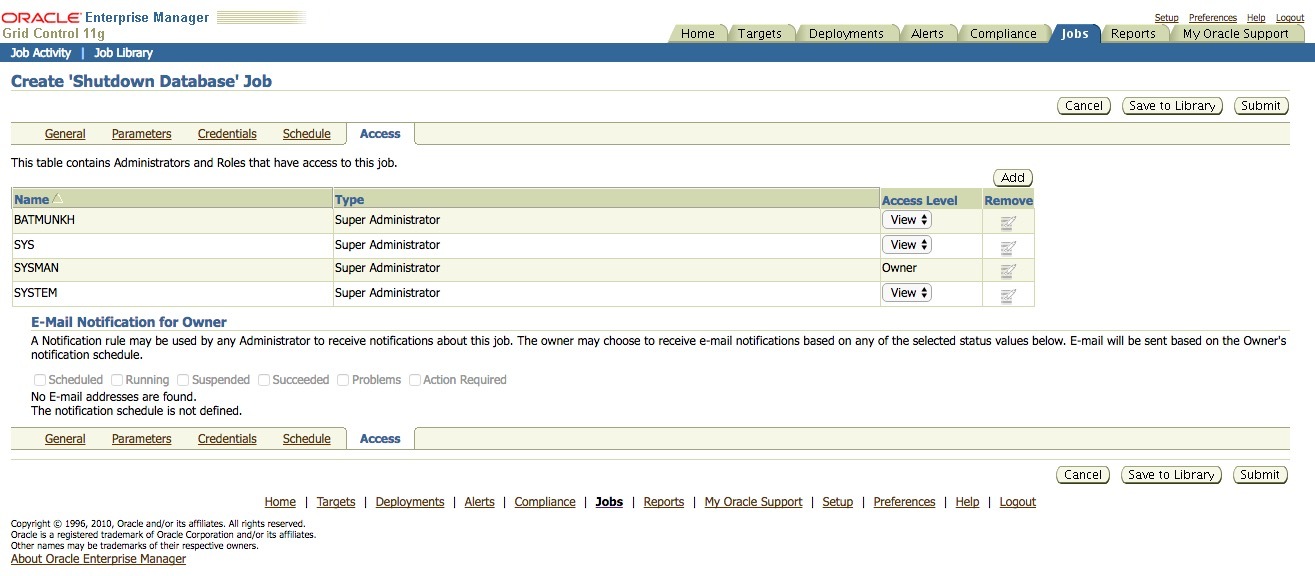Click remove icon for SYSMAN row

(x=1008, y=271)
